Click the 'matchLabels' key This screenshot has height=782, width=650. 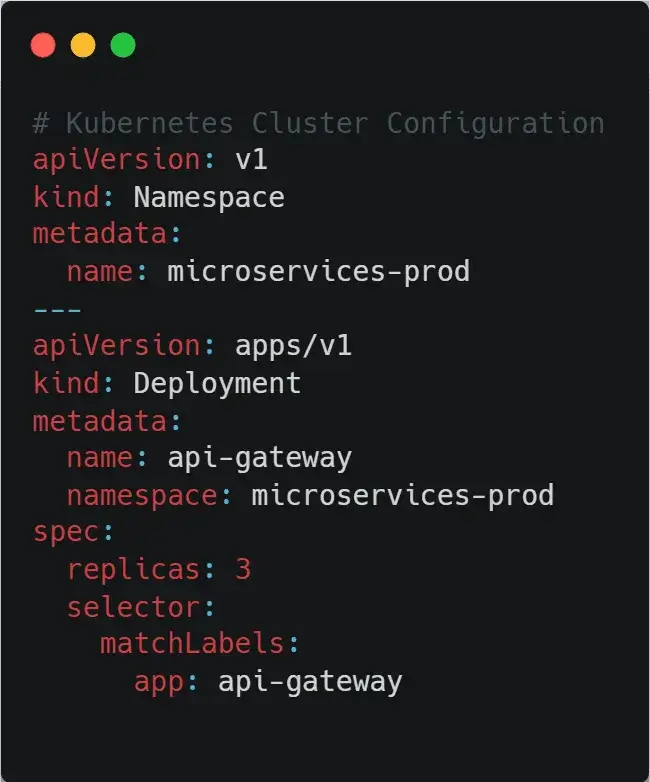tap(192, 643)
